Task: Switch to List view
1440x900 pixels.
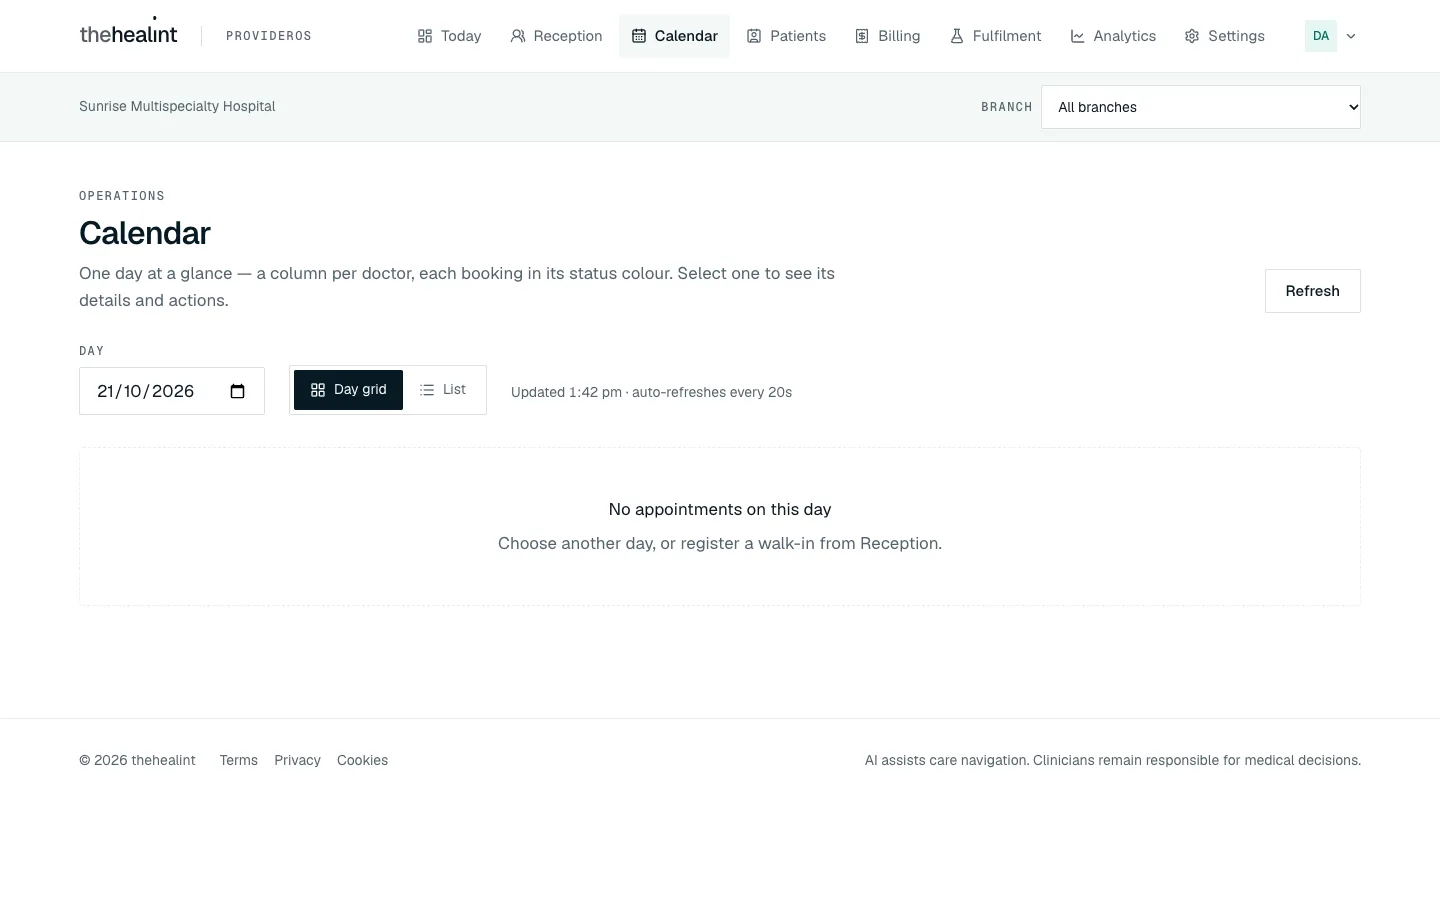Action: [443, 390]
